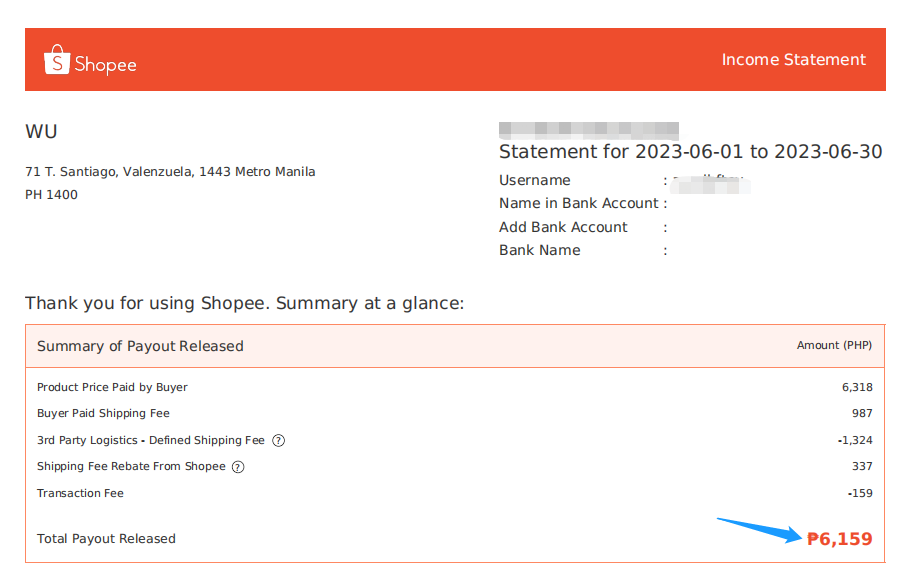921x579 pixels.
Task: Click the -1,324 logistics fee amount
Action: click(855, 440)
